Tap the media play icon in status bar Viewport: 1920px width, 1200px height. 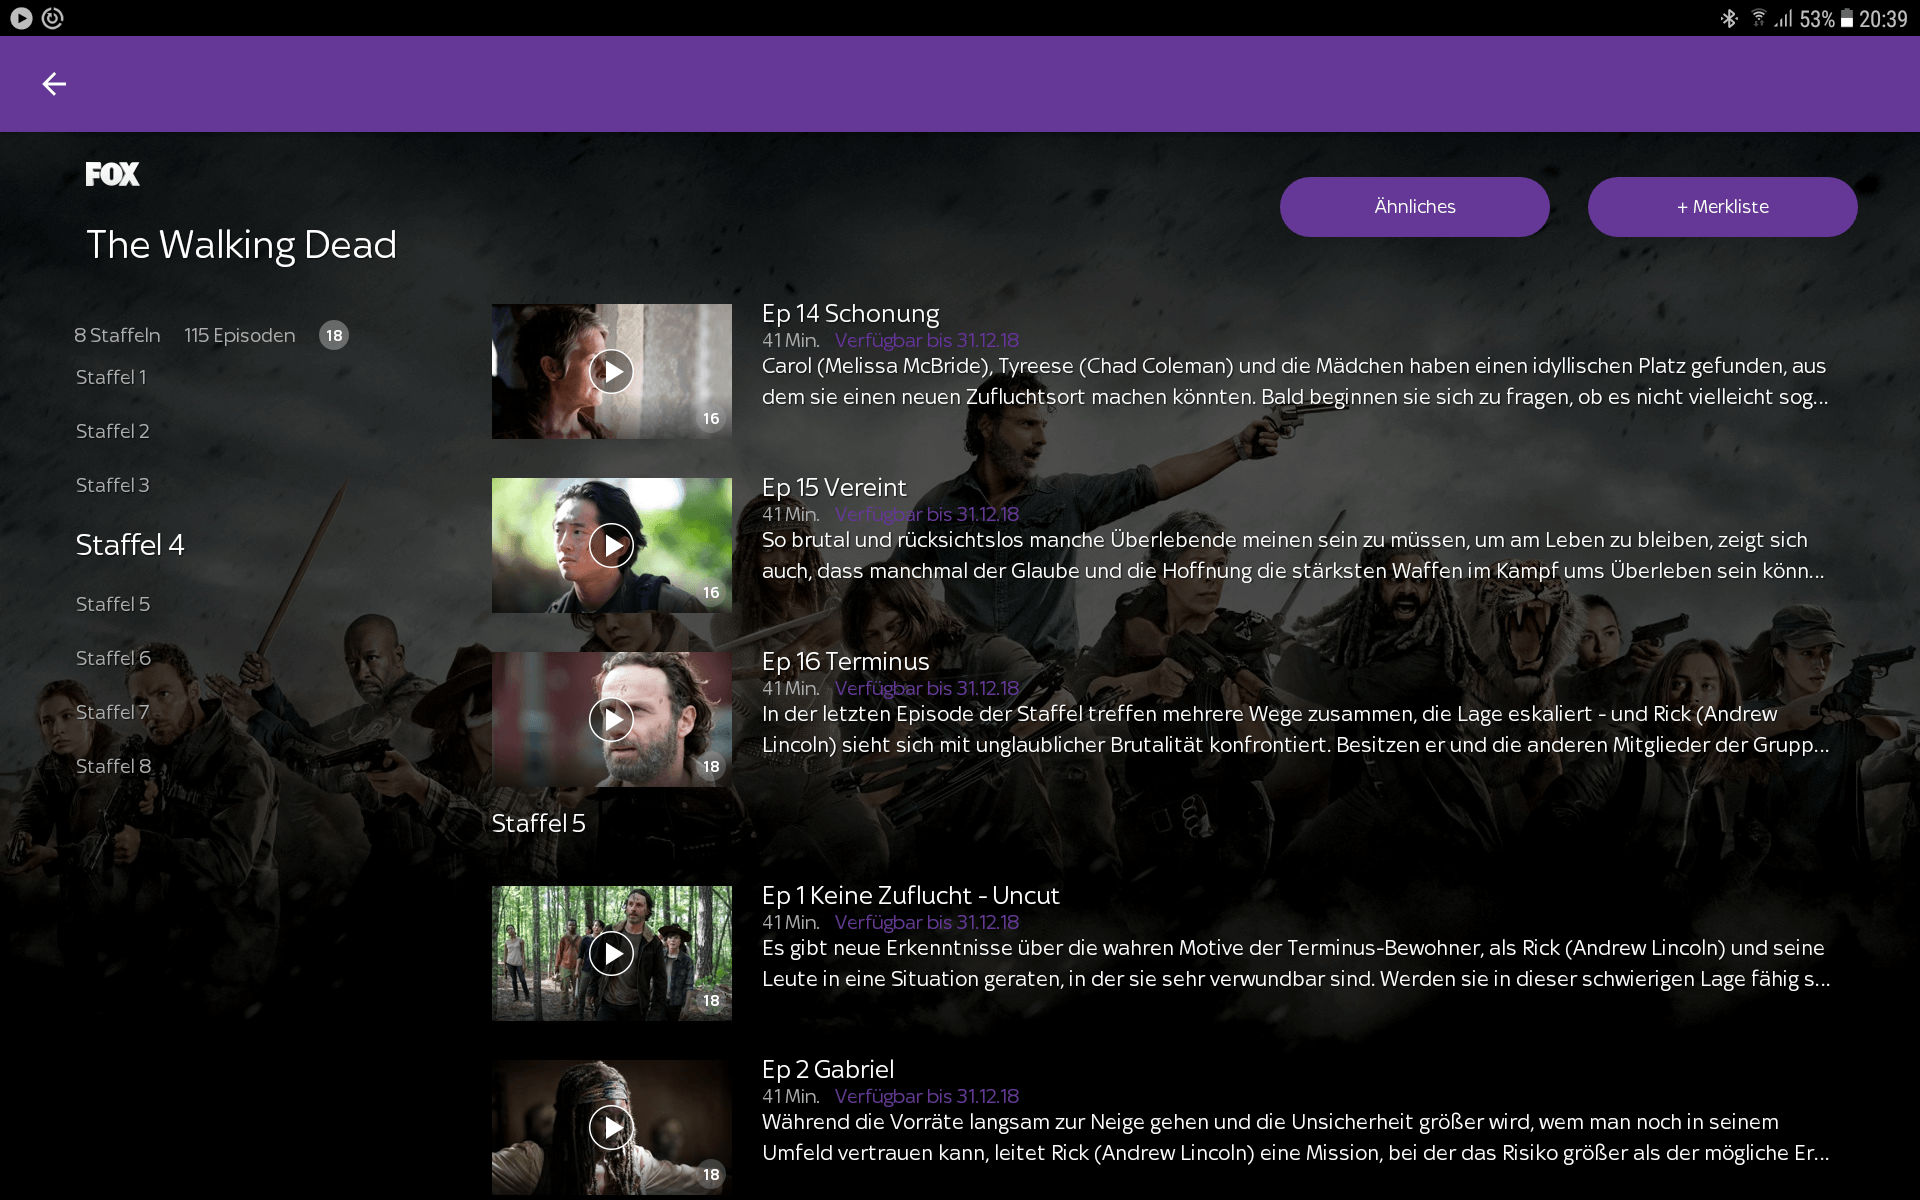pyautogui.click(x=21, y=18)
